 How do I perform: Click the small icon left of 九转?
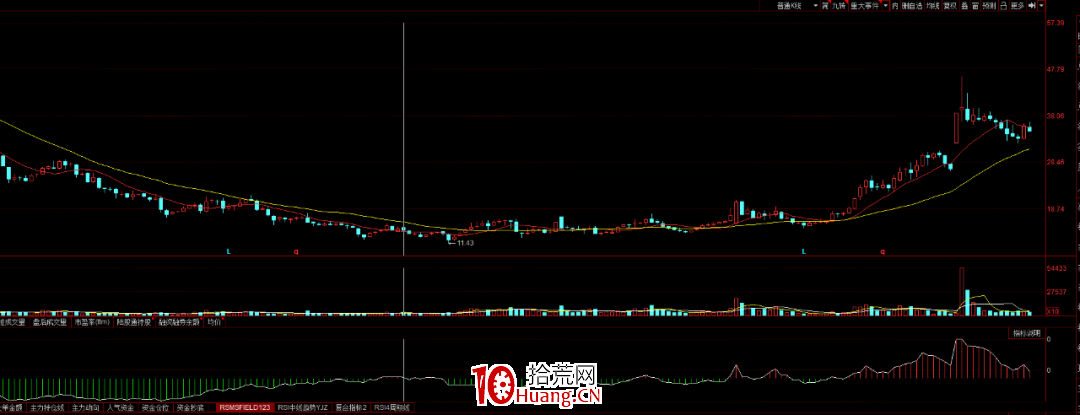pos(825,6)
